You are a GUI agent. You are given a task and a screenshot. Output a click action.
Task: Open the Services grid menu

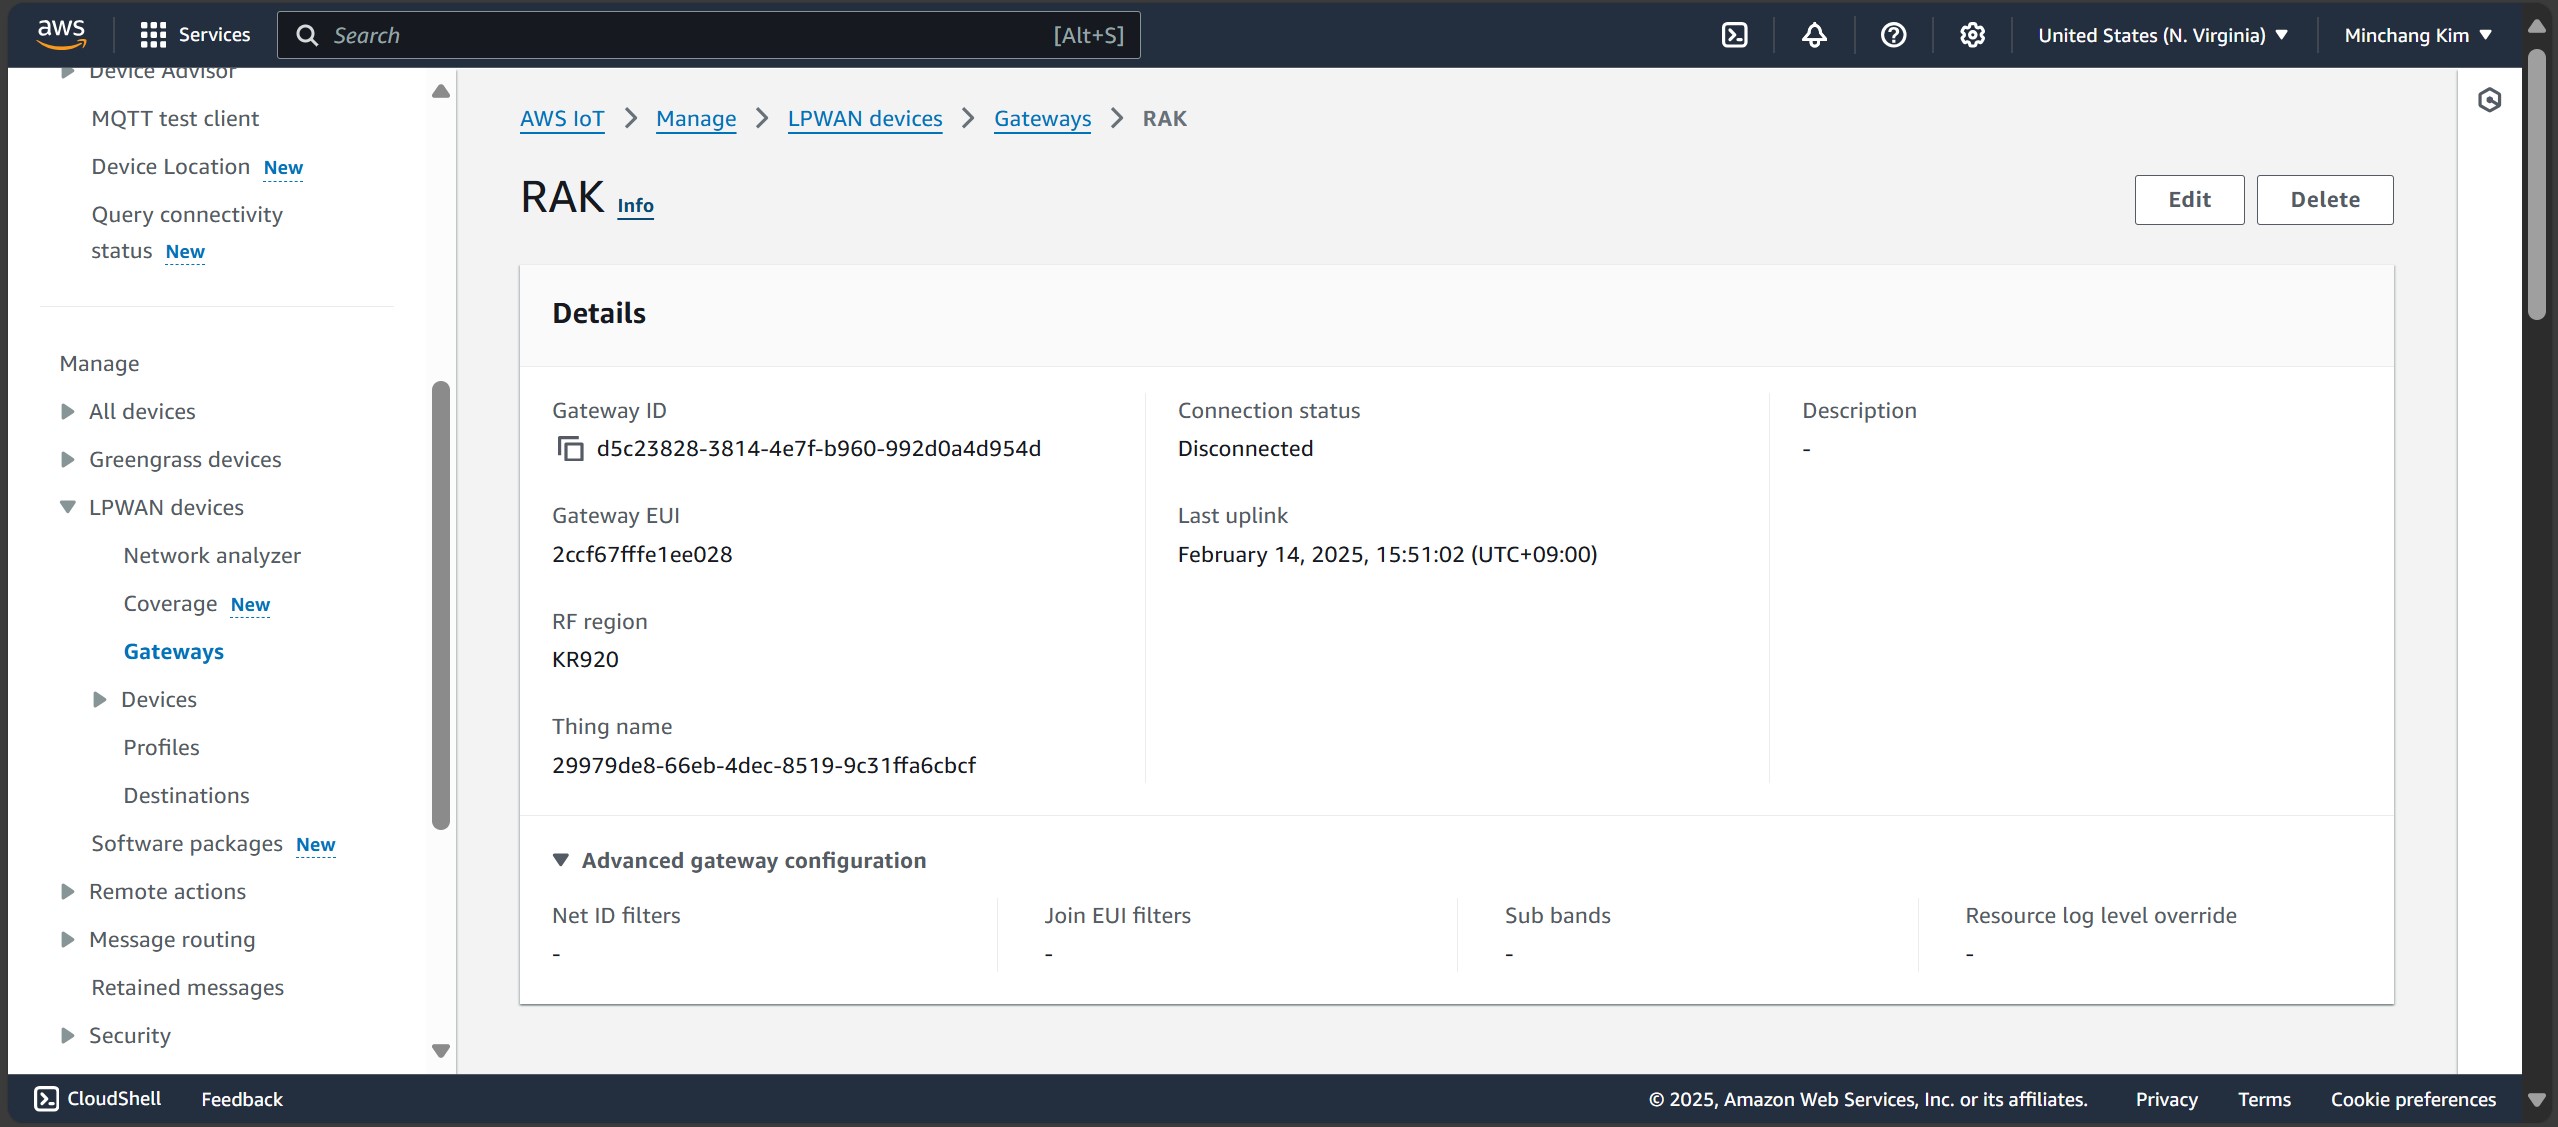coord(195,35)
